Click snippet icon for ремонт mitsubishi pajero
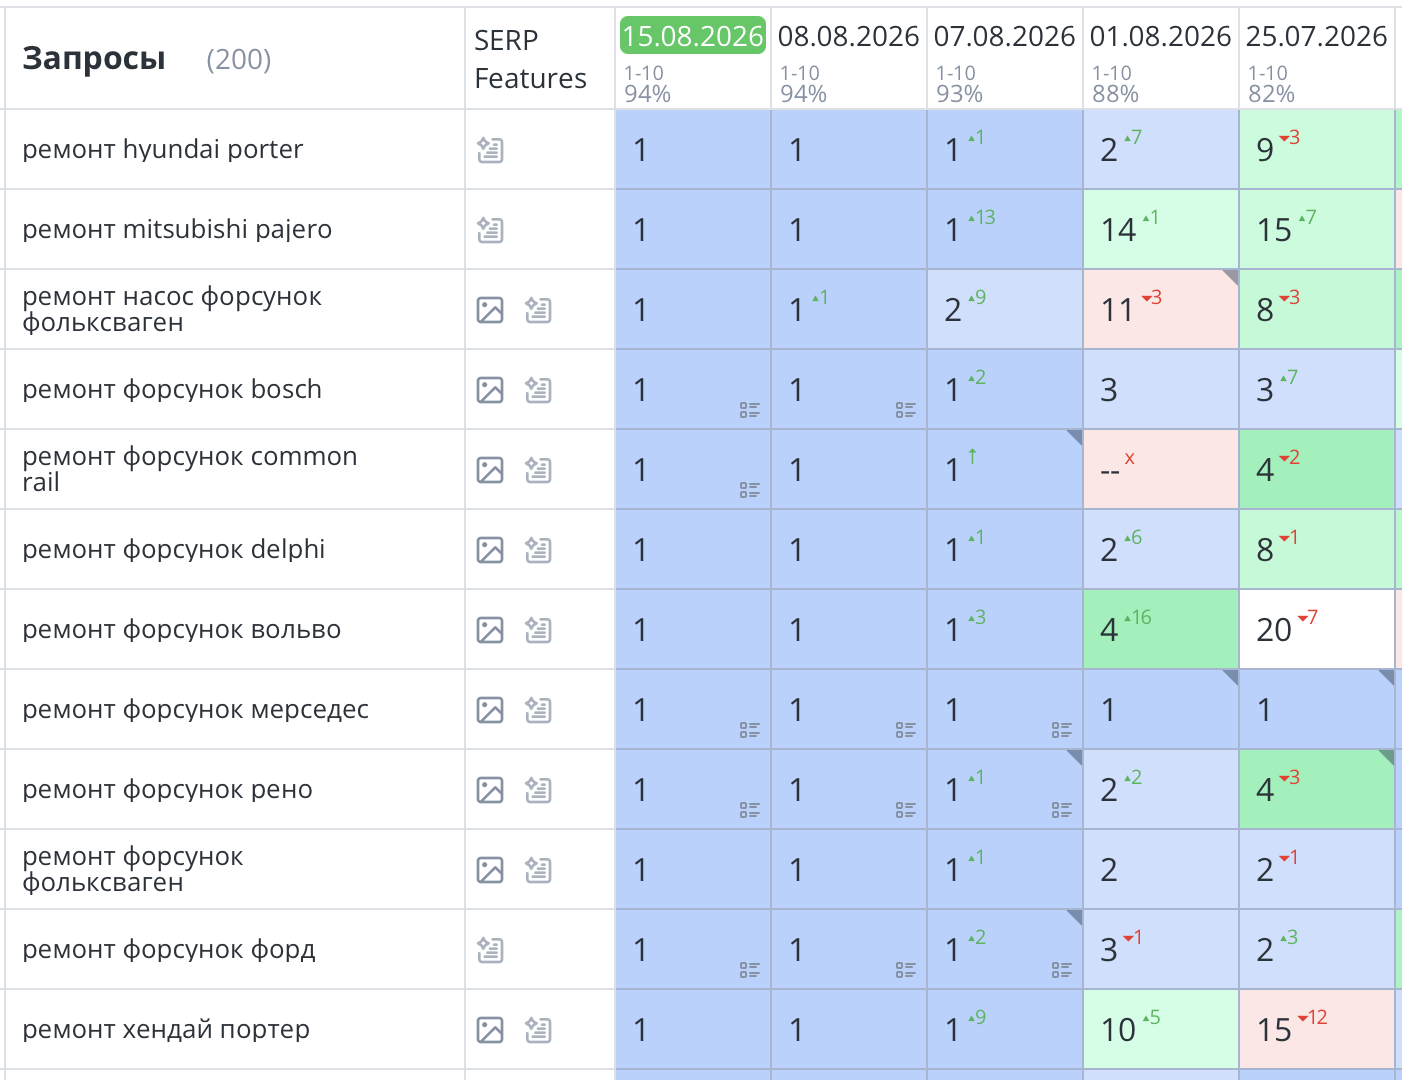This screenshot has width=1402, height=1080. [x=490, y=230]
